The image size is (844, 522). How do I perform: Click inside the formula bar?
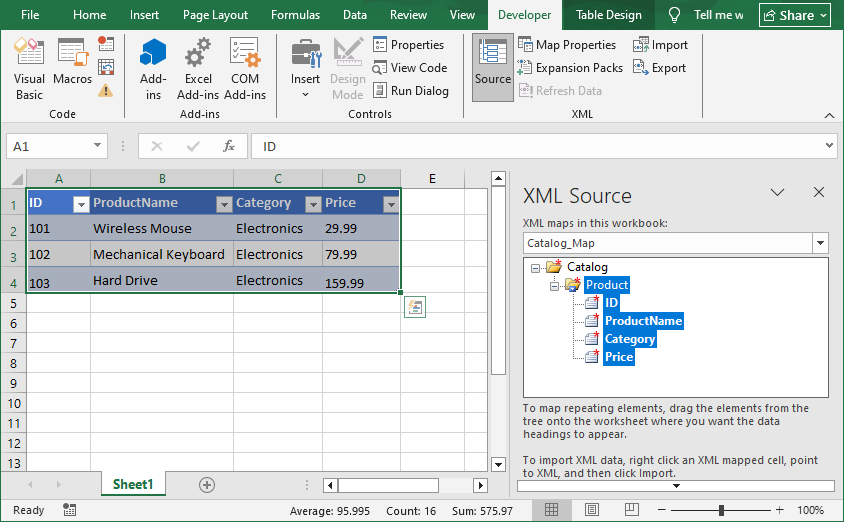click(538, 146)
